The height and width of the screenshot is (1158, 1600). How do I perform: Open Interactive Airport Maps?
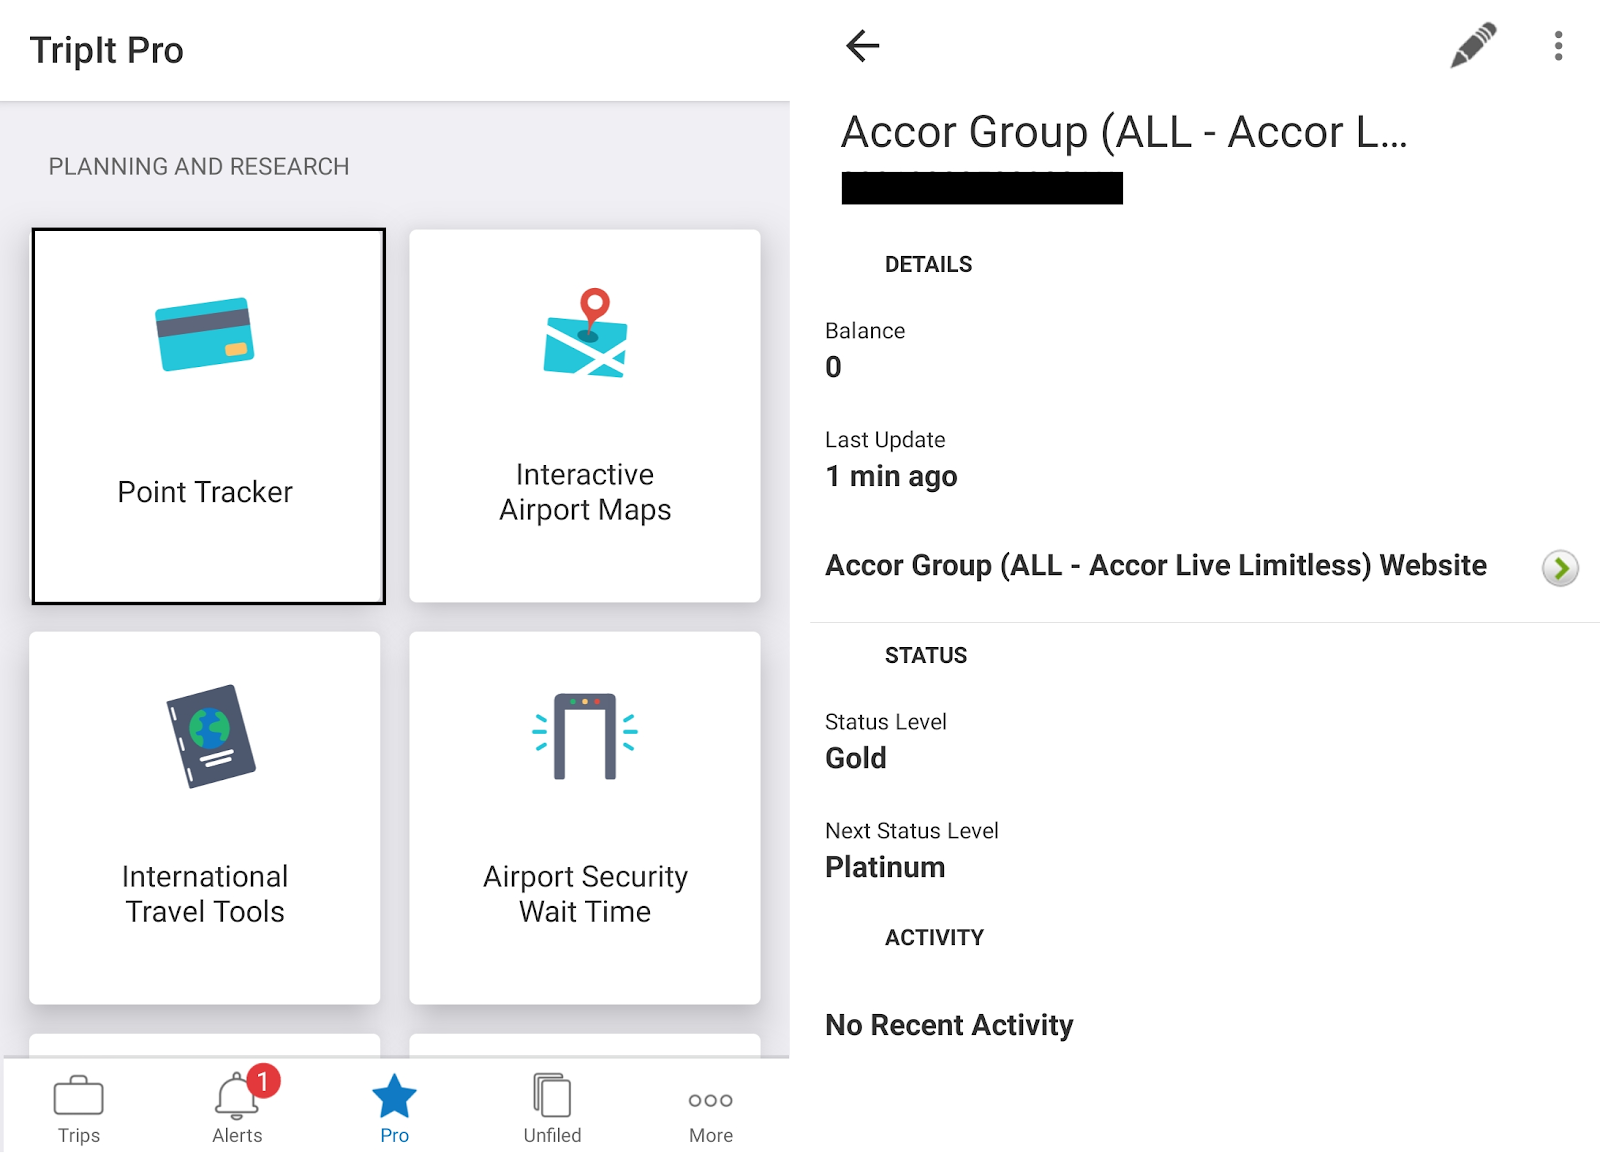[584, 415]
